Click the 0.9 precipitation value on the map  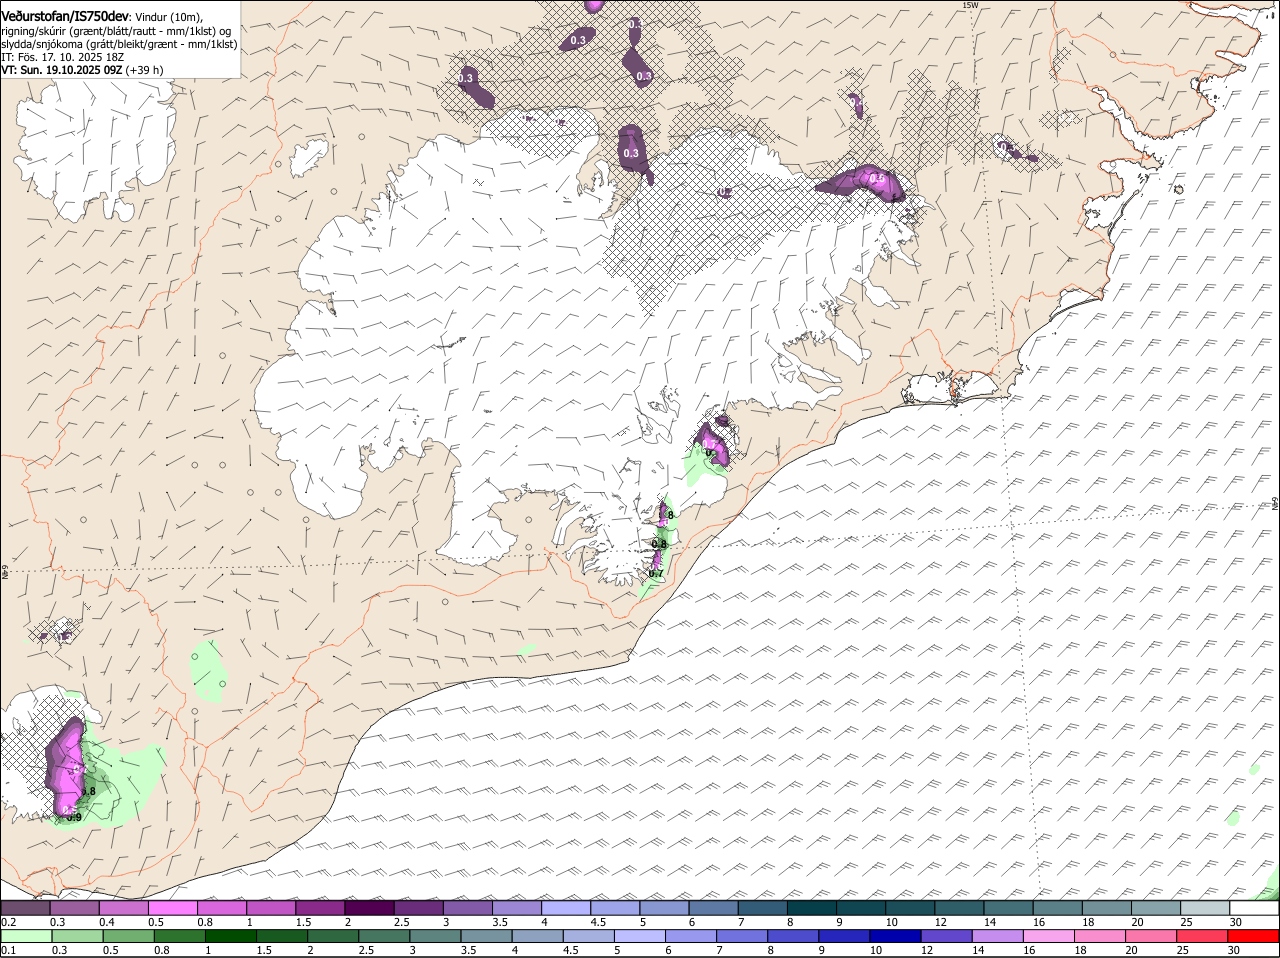click(x=74, y=817)
